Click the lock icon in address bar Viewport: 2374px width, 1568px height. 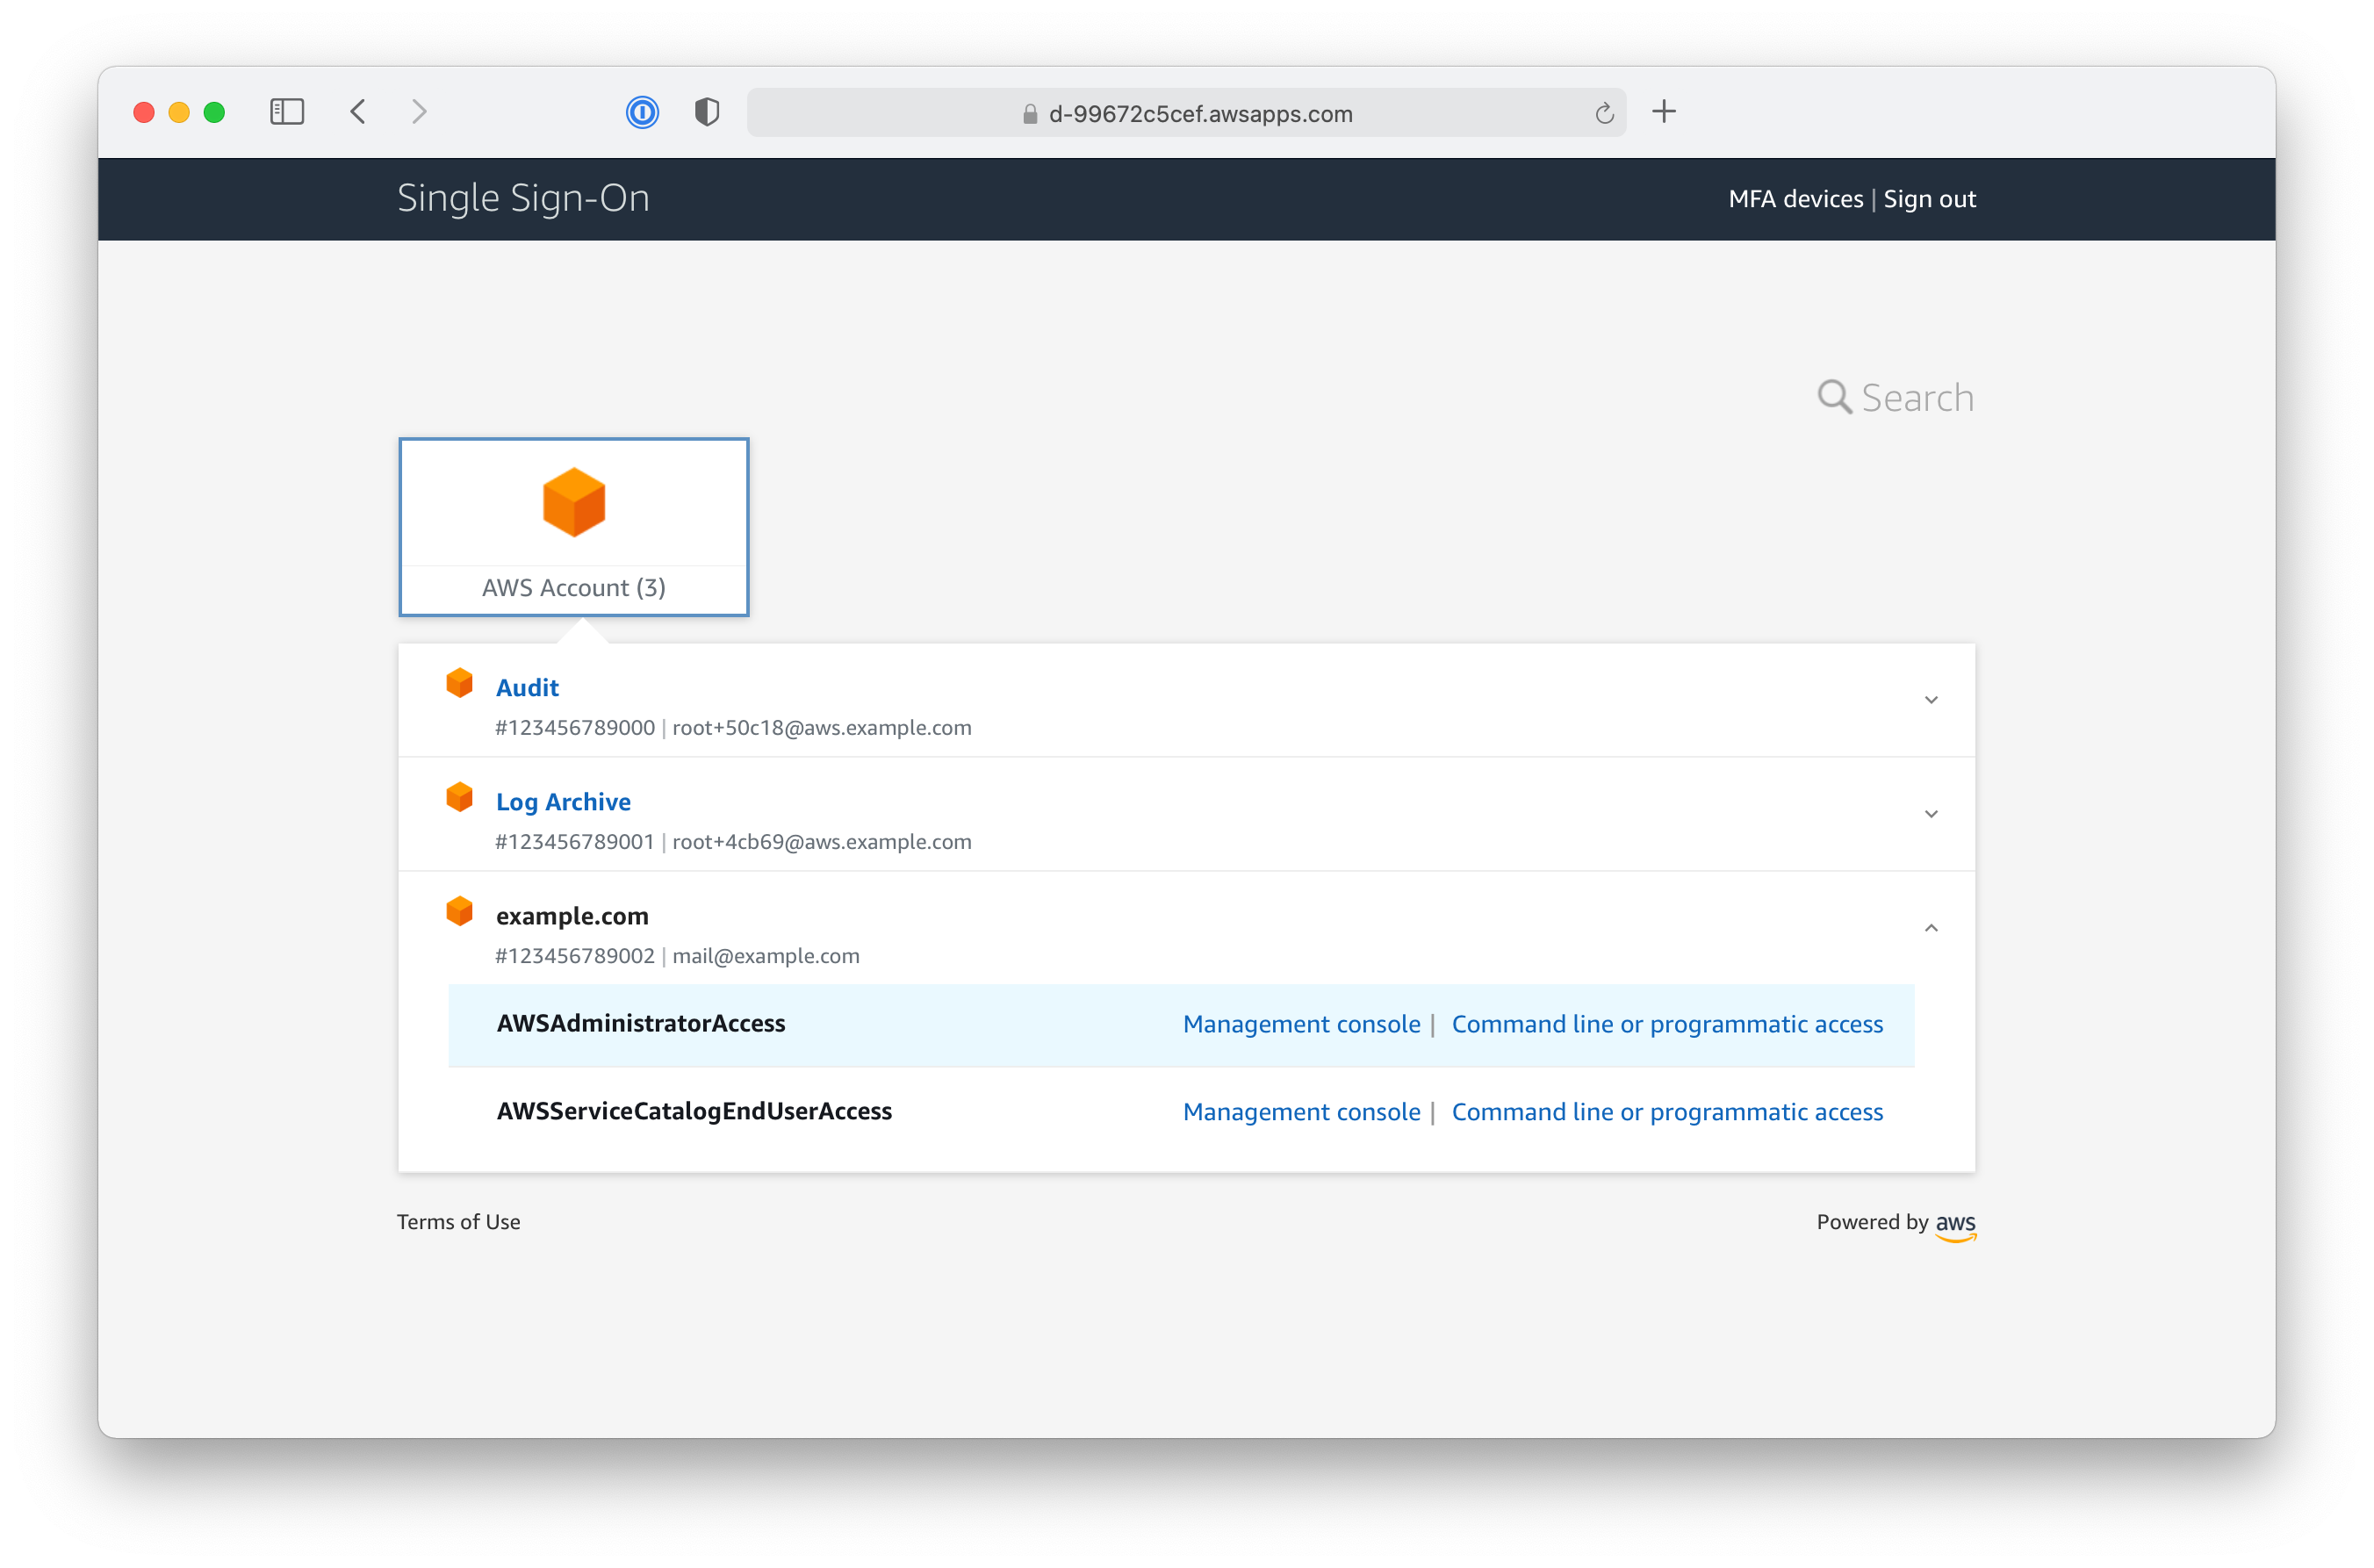[1030, 114]
